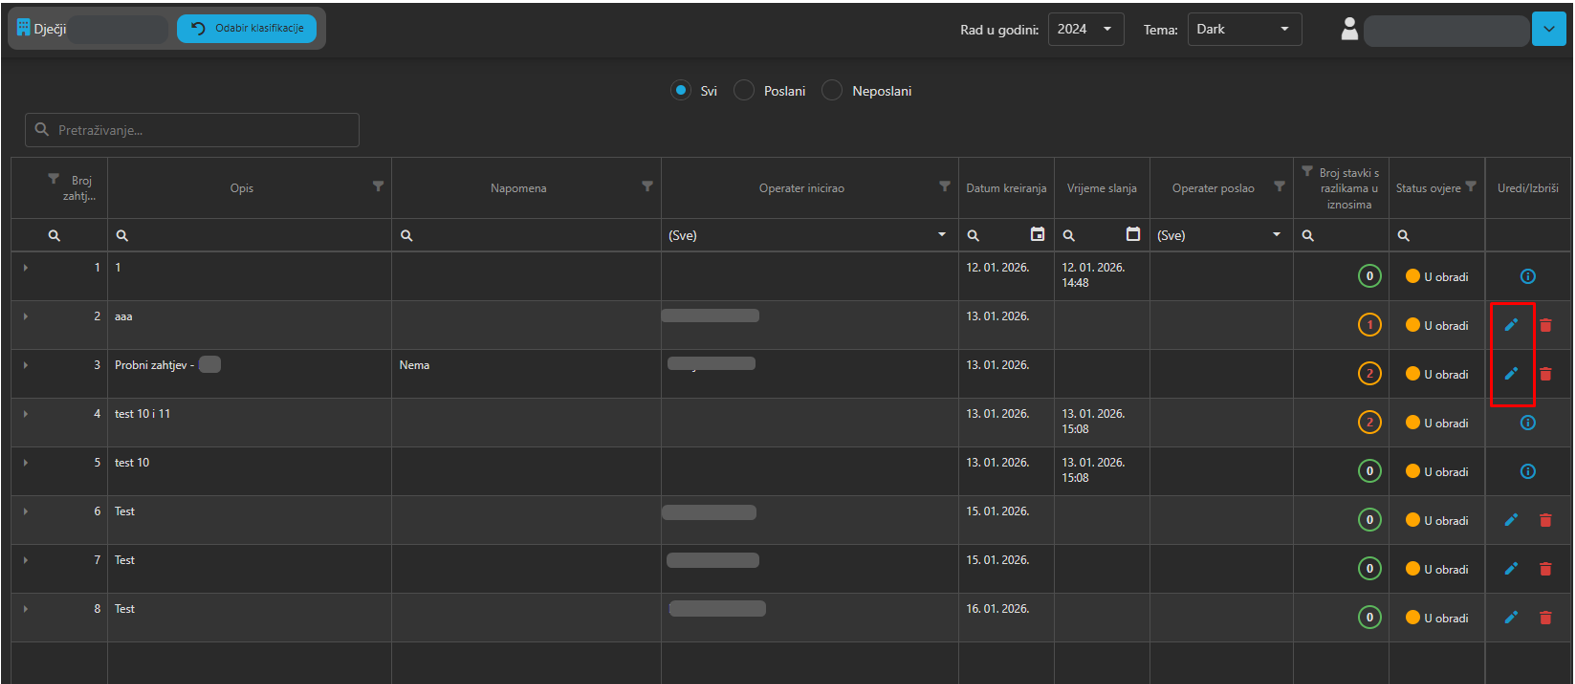Viewport: 1575px width, 684px height.
Task: Open the user account menu arrow button
Action: click(1548, 29)
